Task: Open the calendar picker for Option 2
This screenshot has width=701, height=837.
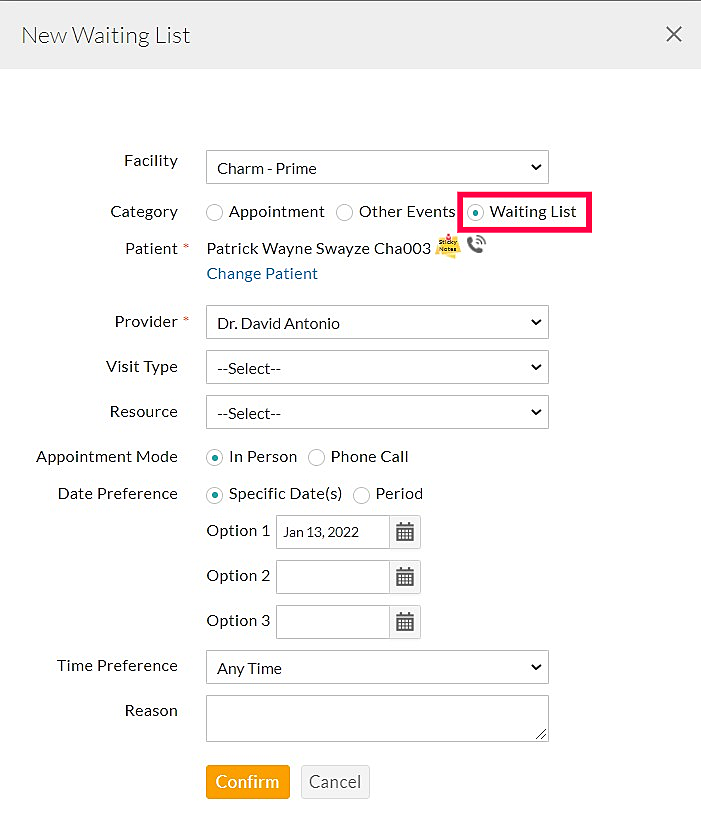Action: 404,576
